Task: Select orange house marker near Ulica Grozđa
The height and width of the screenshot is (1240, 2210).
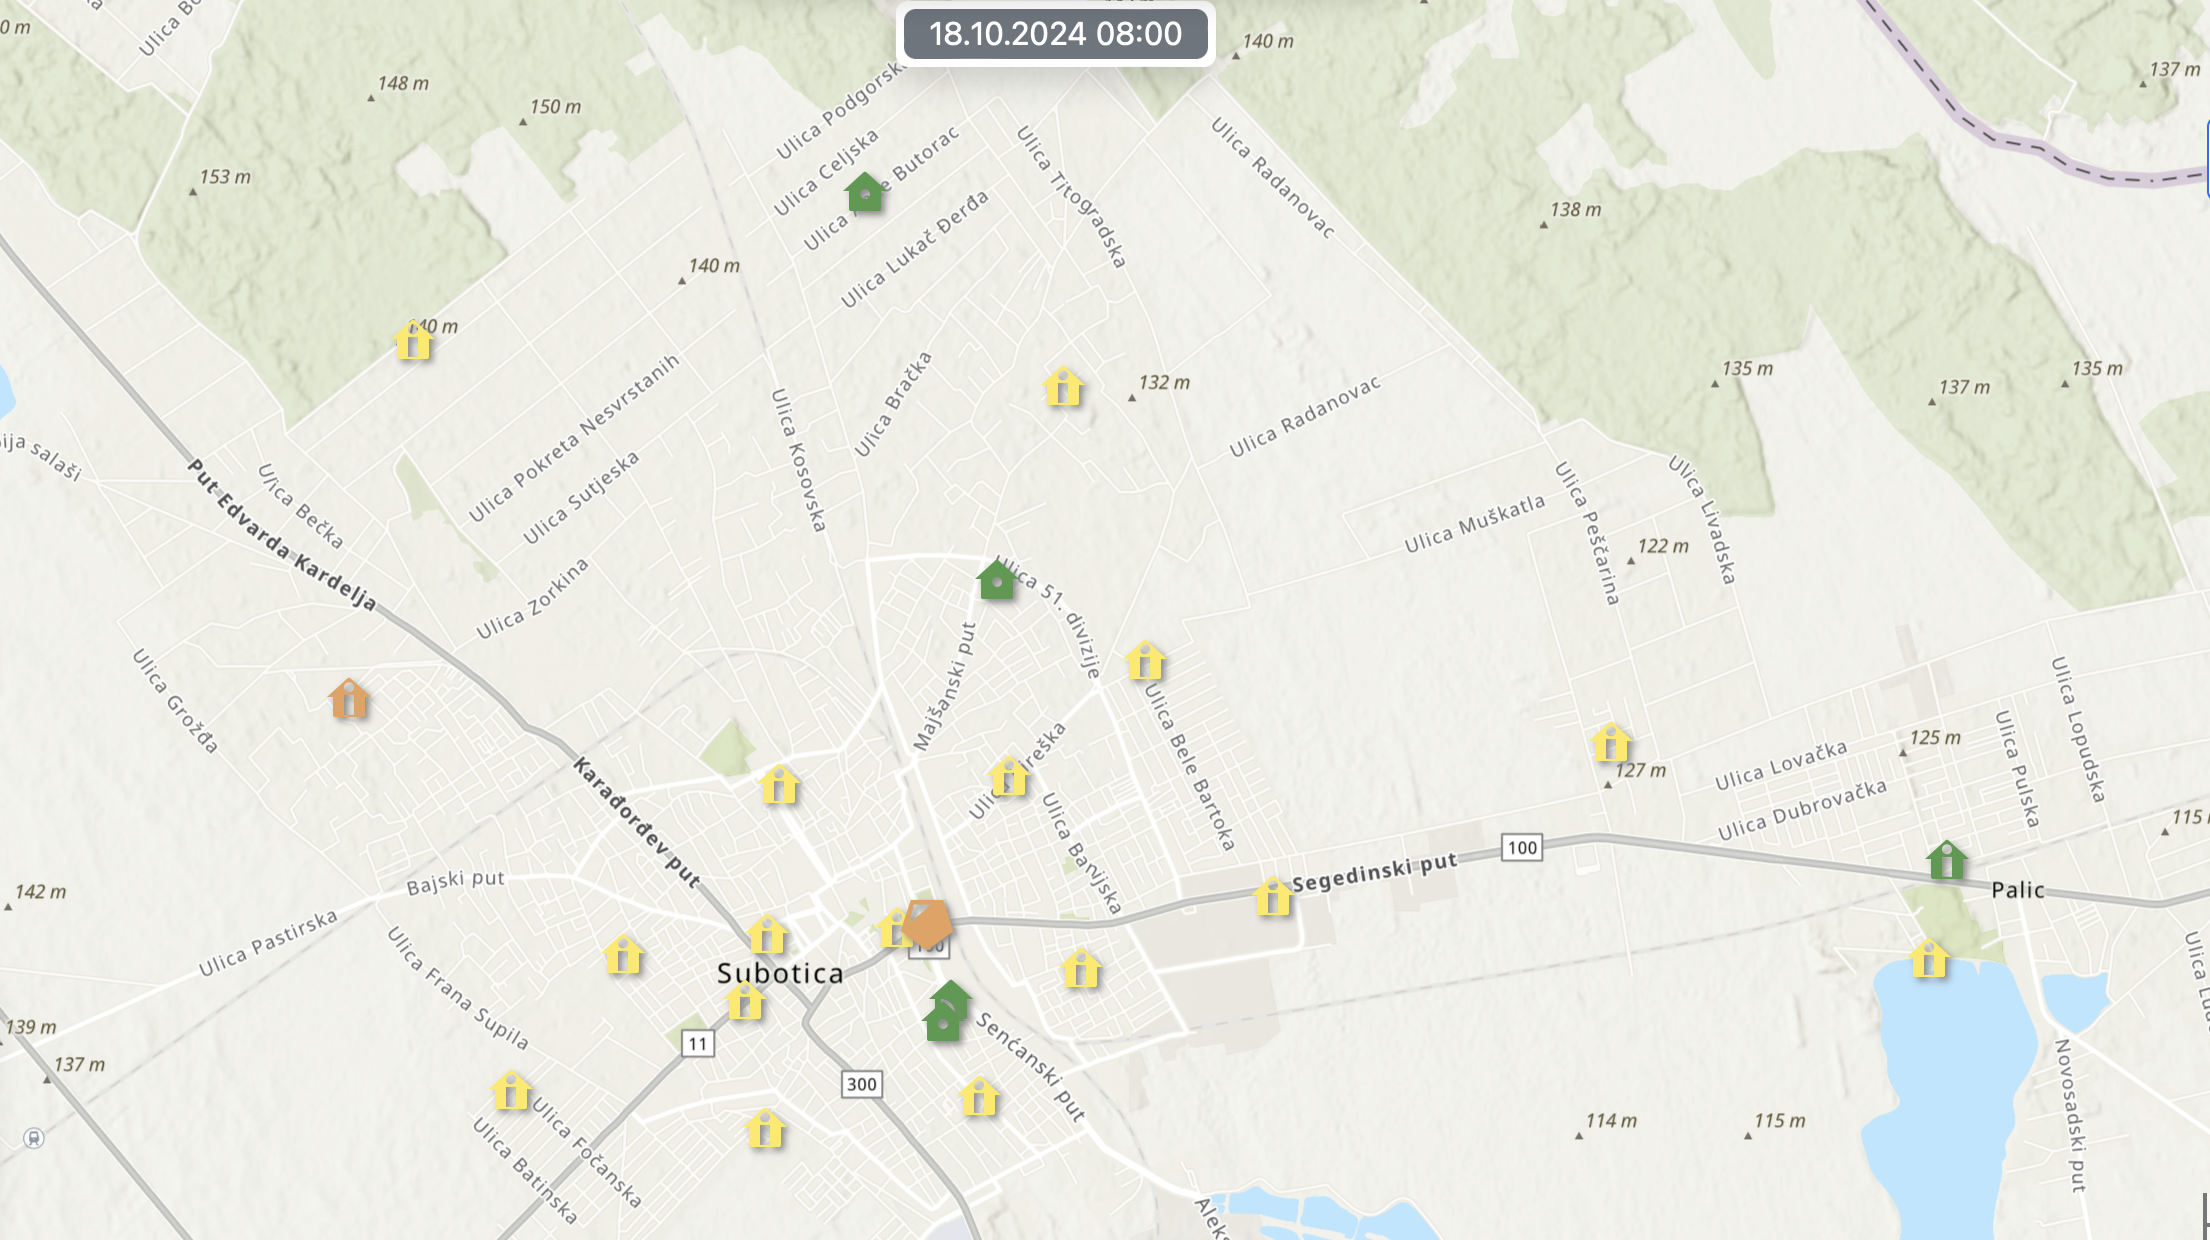Action: pos(348,699)
